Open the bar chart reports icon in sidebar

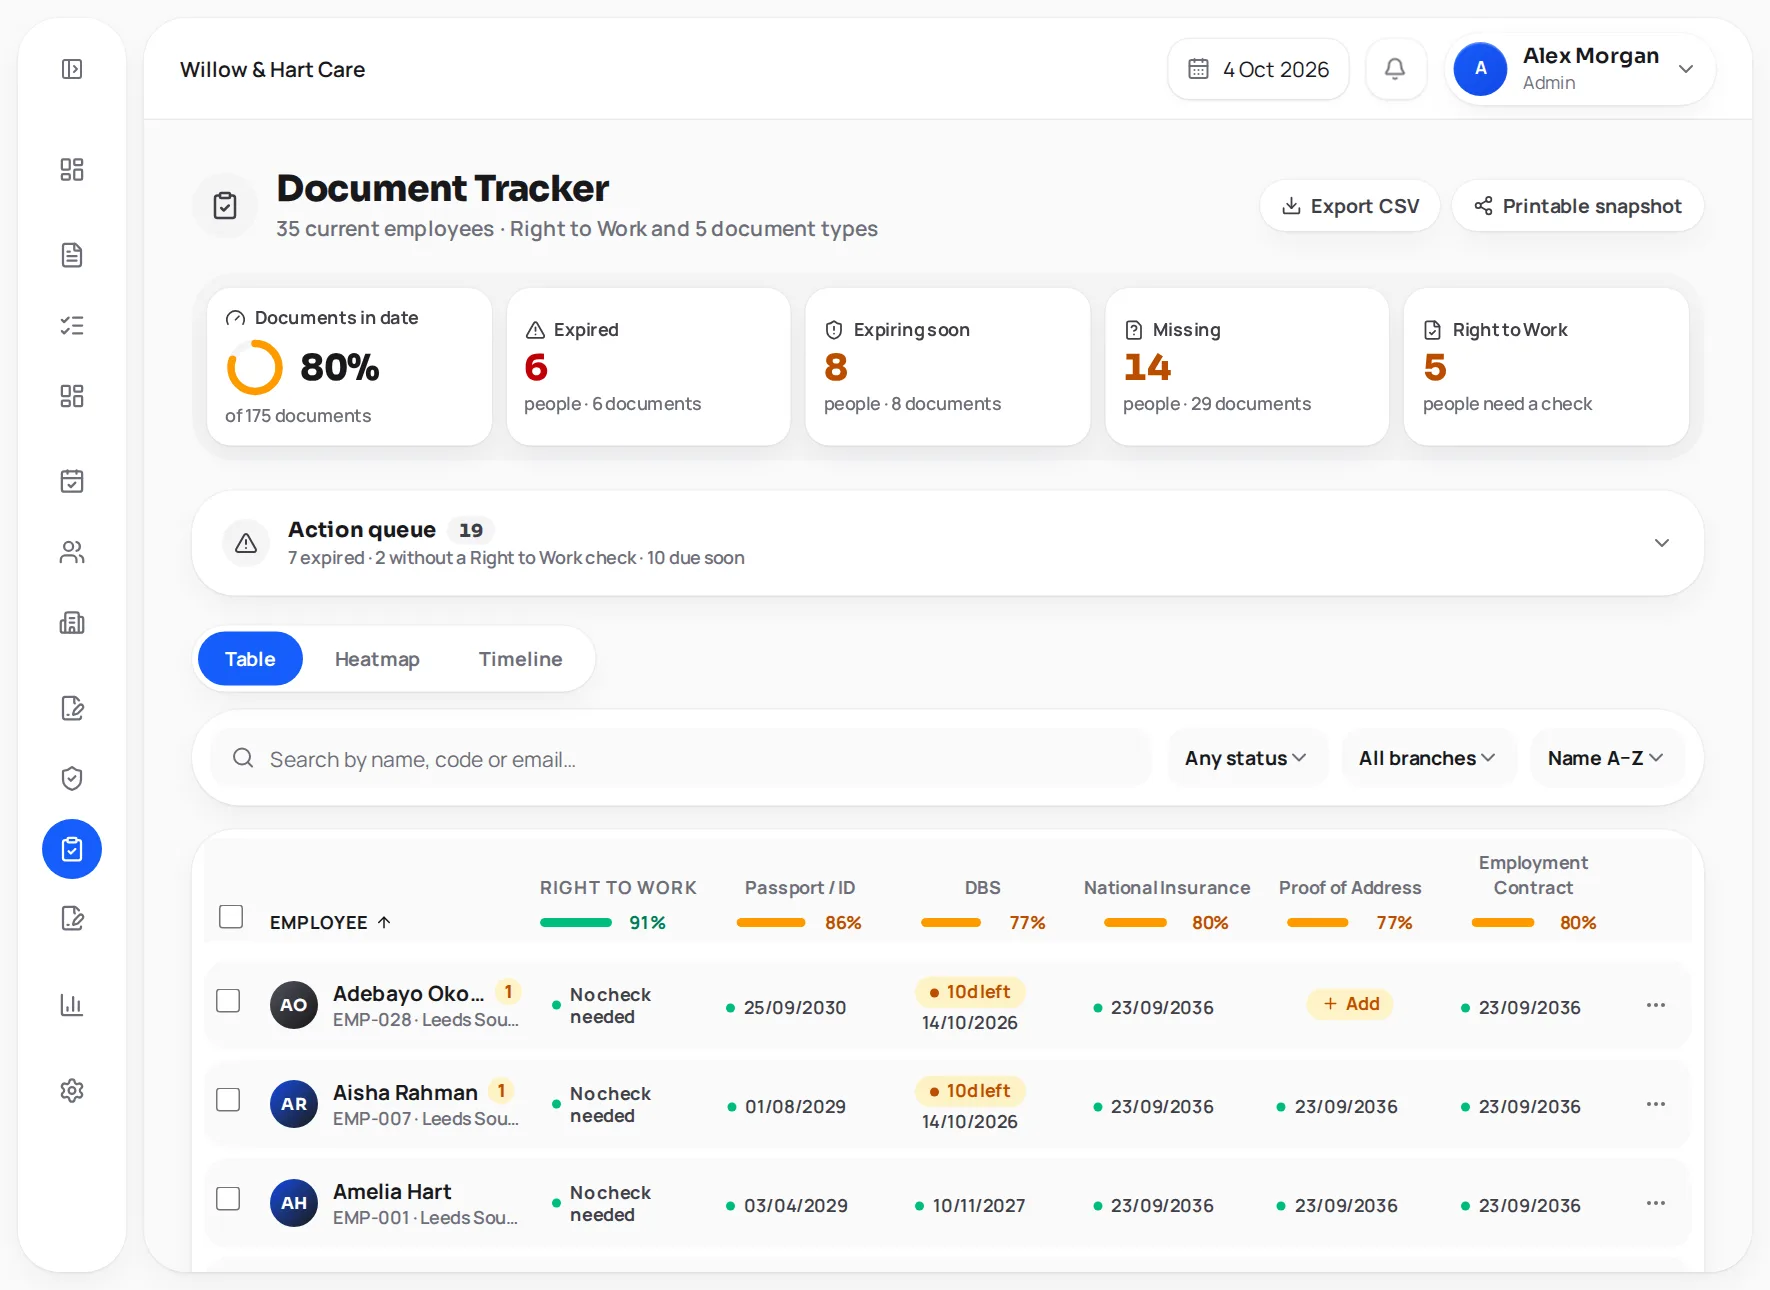coord(72,1004)
